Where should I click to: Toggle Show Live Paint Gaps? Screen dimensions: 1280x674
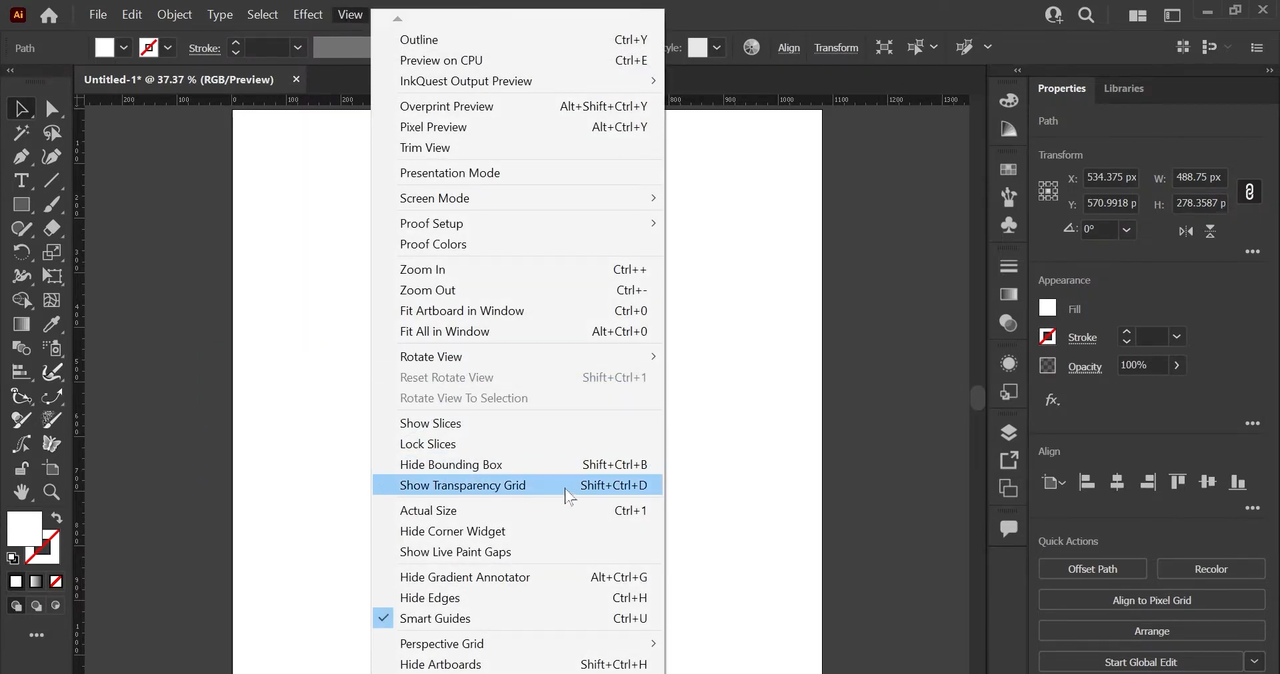tap(517, 552)
